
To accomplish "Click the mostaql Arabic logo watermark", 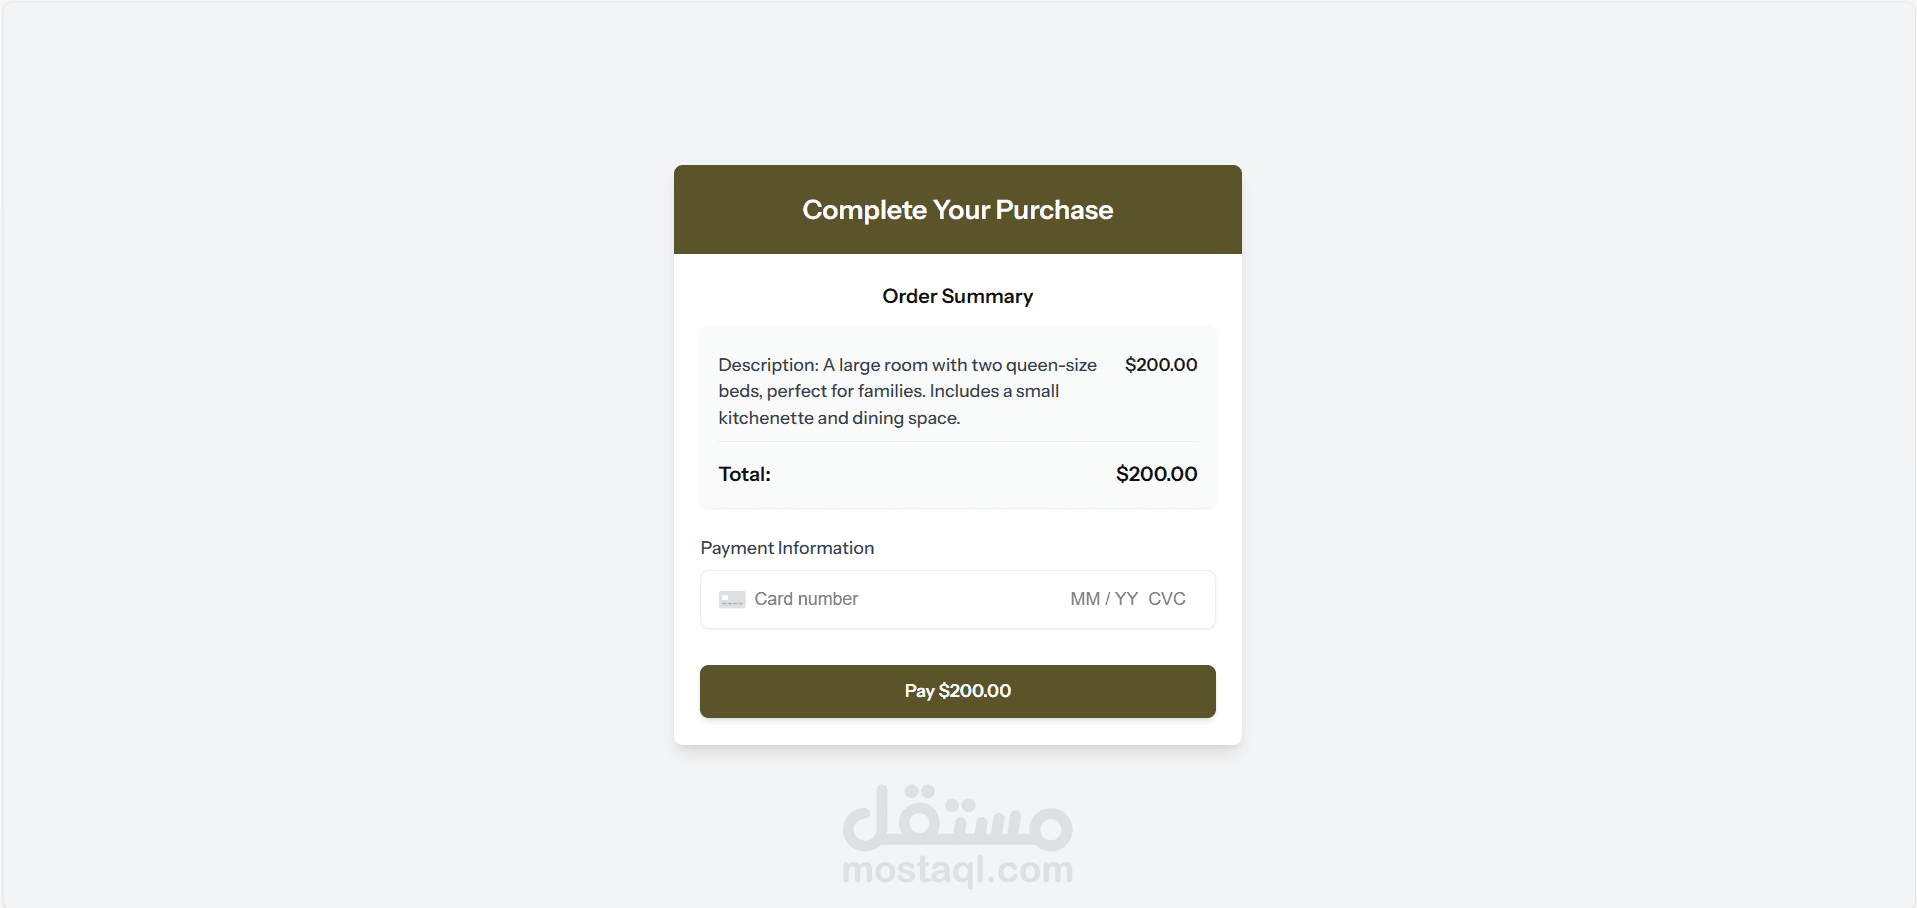I will (957, 817).
